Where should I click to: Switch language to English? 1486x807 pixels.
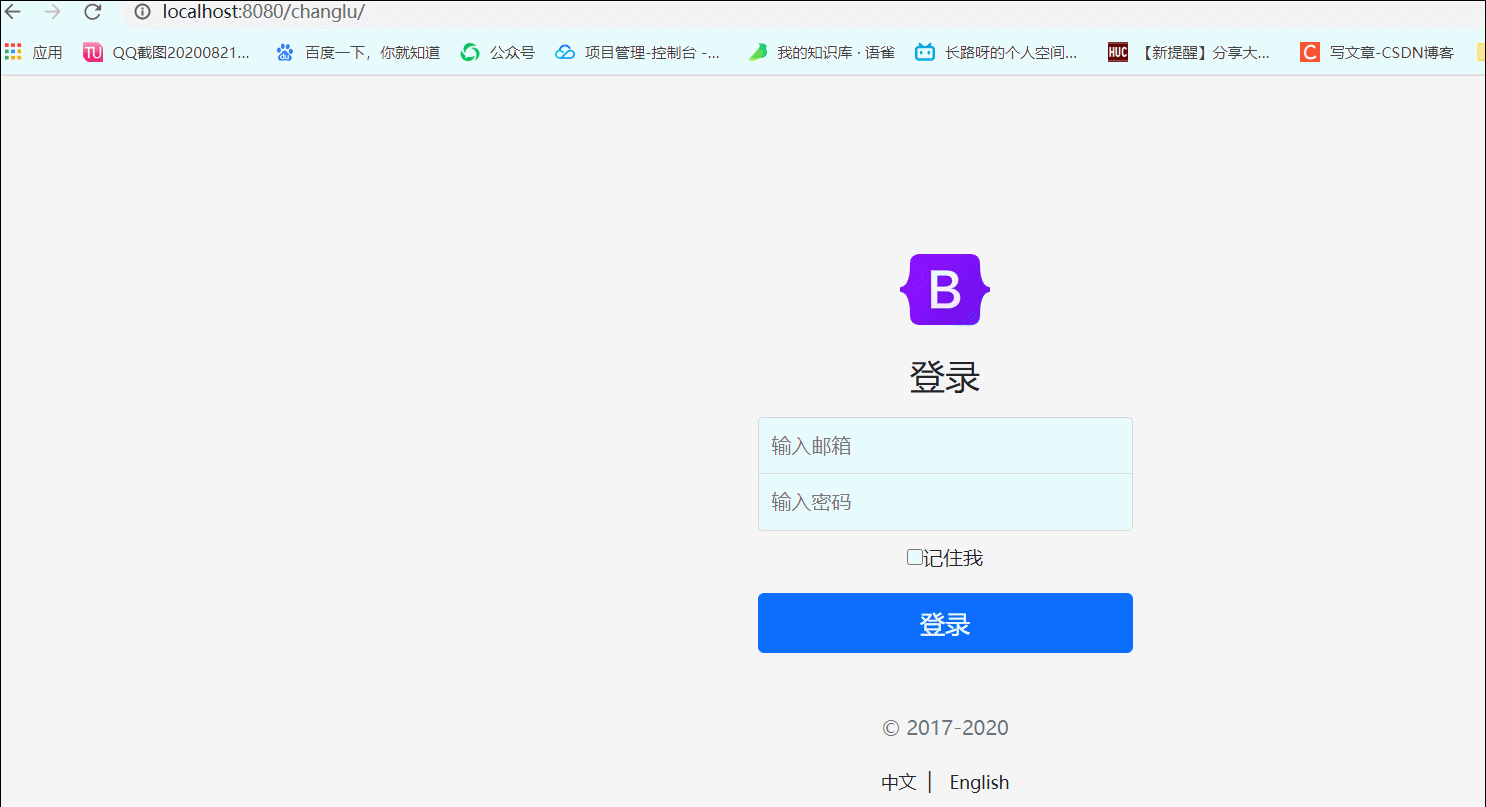coord(979,782)
